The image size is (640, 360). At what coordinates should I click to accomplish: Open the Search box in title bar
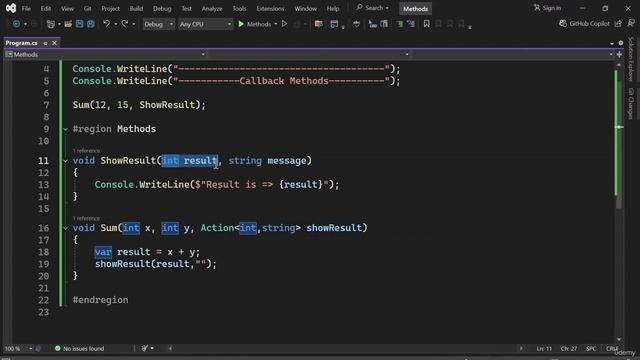[x=372, y=8]
